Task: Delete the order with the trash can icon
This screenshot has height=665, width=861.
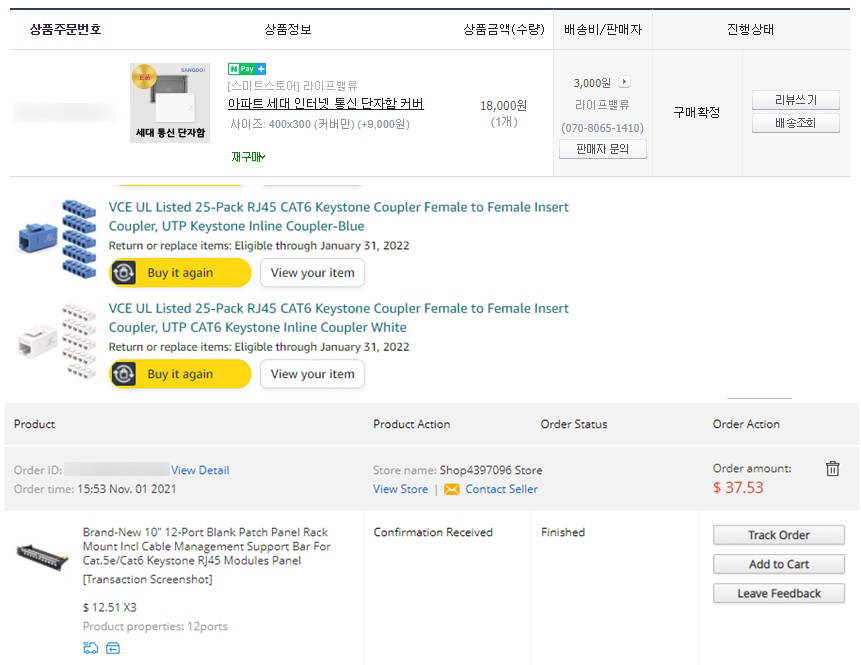Action: 832,468
